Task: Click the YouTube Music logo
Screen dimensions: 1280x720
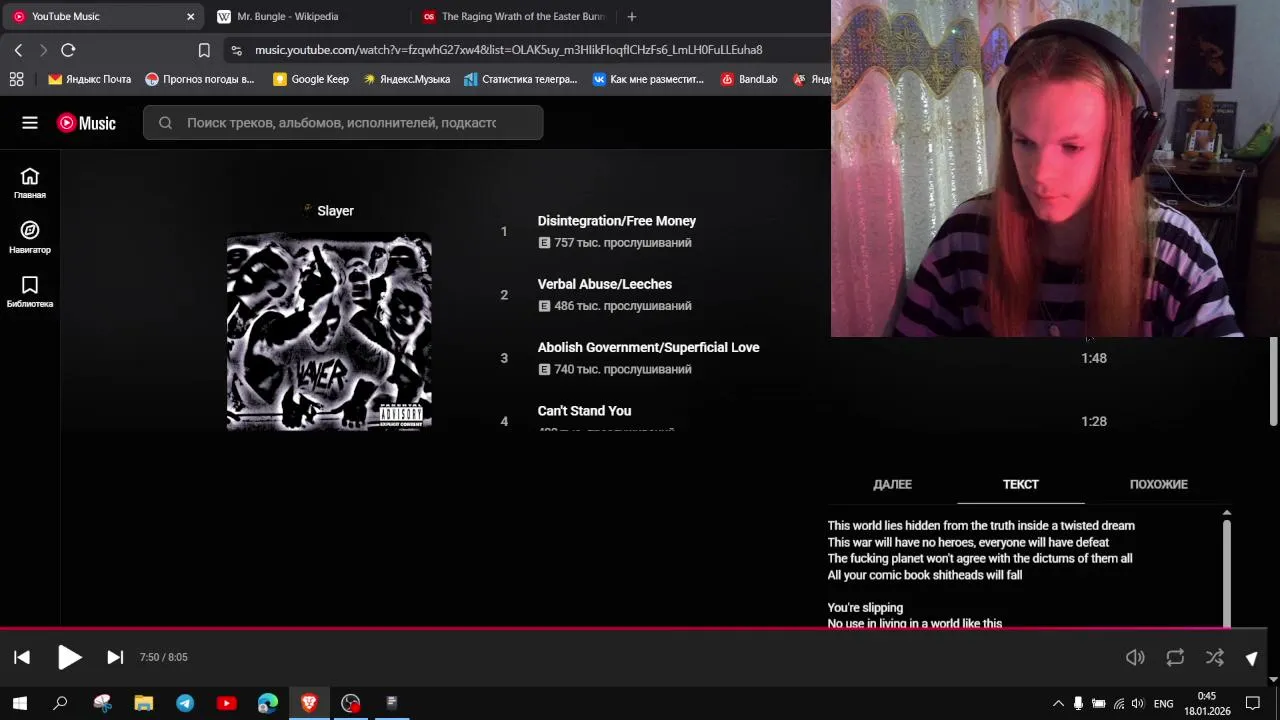Action: (x=86, y=123)
